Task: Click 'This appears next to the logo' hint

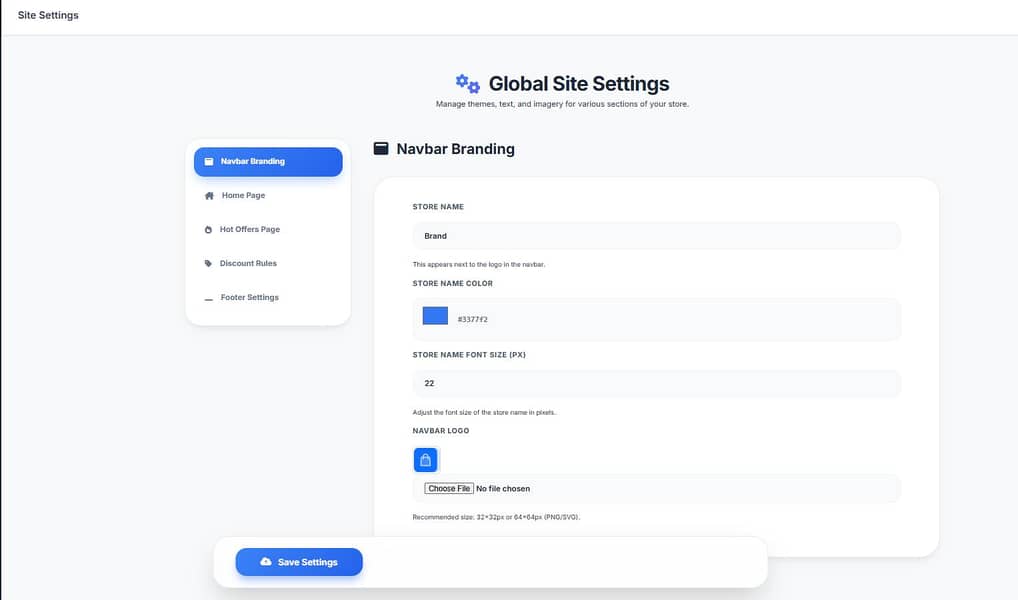Action: pyautogui.click(x=478, y=264)
